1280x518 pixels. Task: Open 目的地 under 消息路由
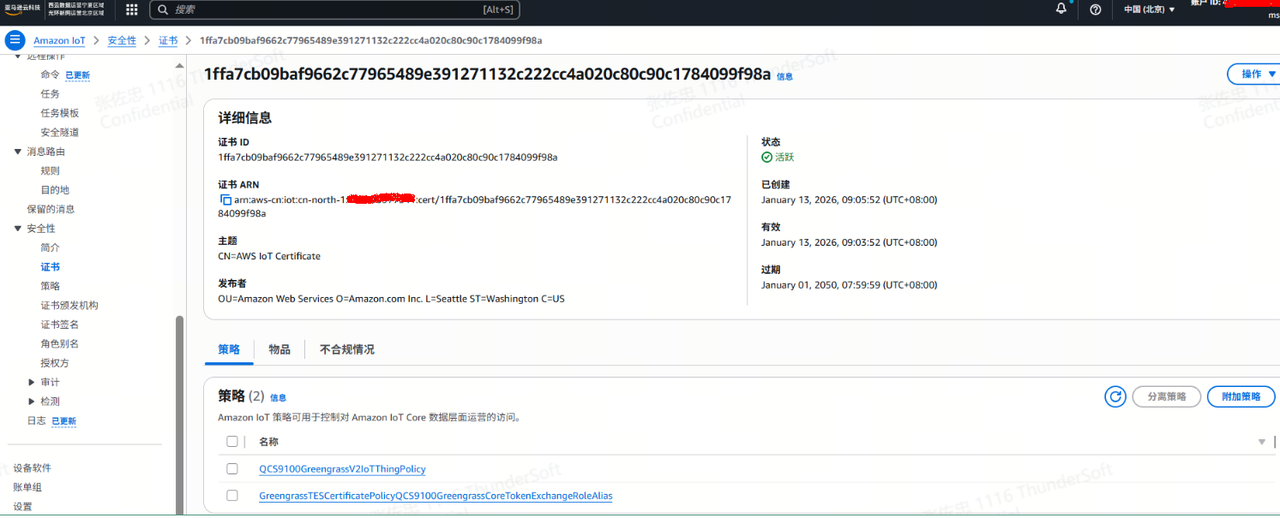(55, 190)
